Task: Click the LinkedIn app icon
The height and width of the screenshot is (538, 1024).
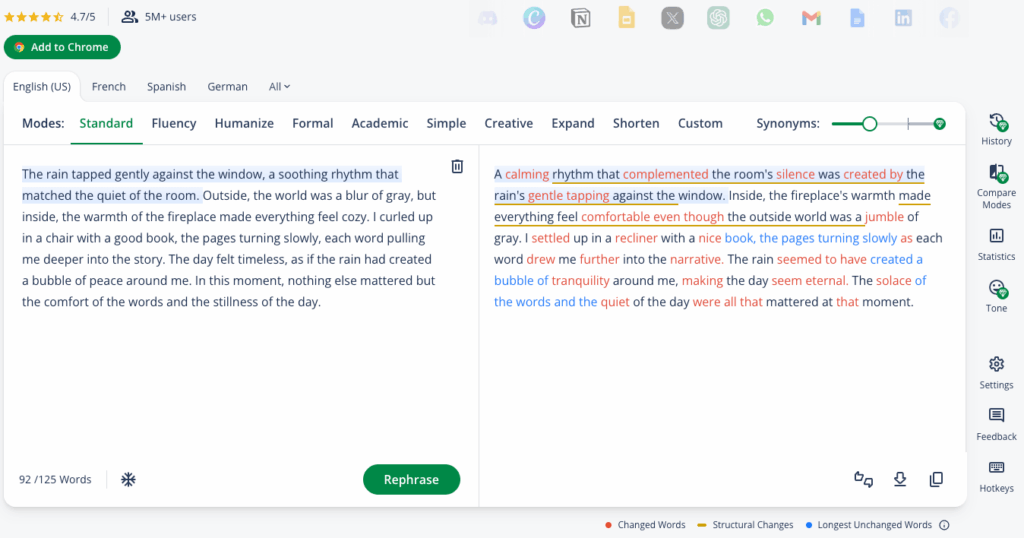Action: pos(903,18)
